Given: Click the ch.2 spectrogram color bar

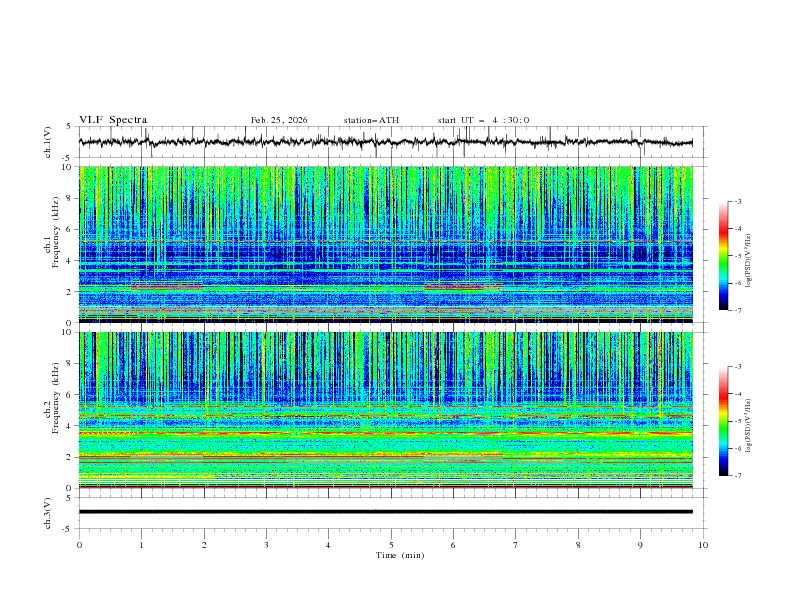Looking at the screenshot, I should pos(723,421).
